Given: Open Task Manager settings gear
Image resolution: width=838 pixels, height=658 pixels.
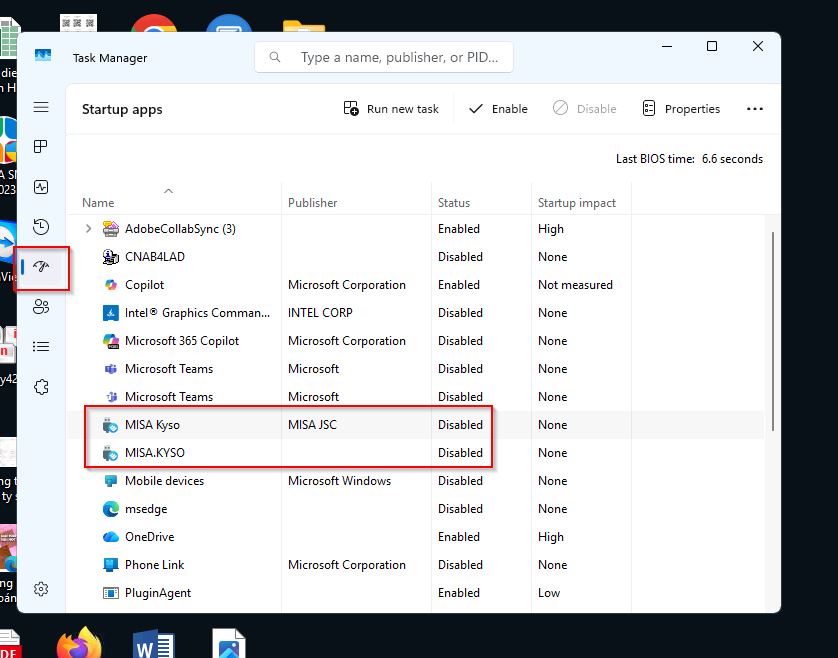Looking at the screenshot, I should 41,589.
